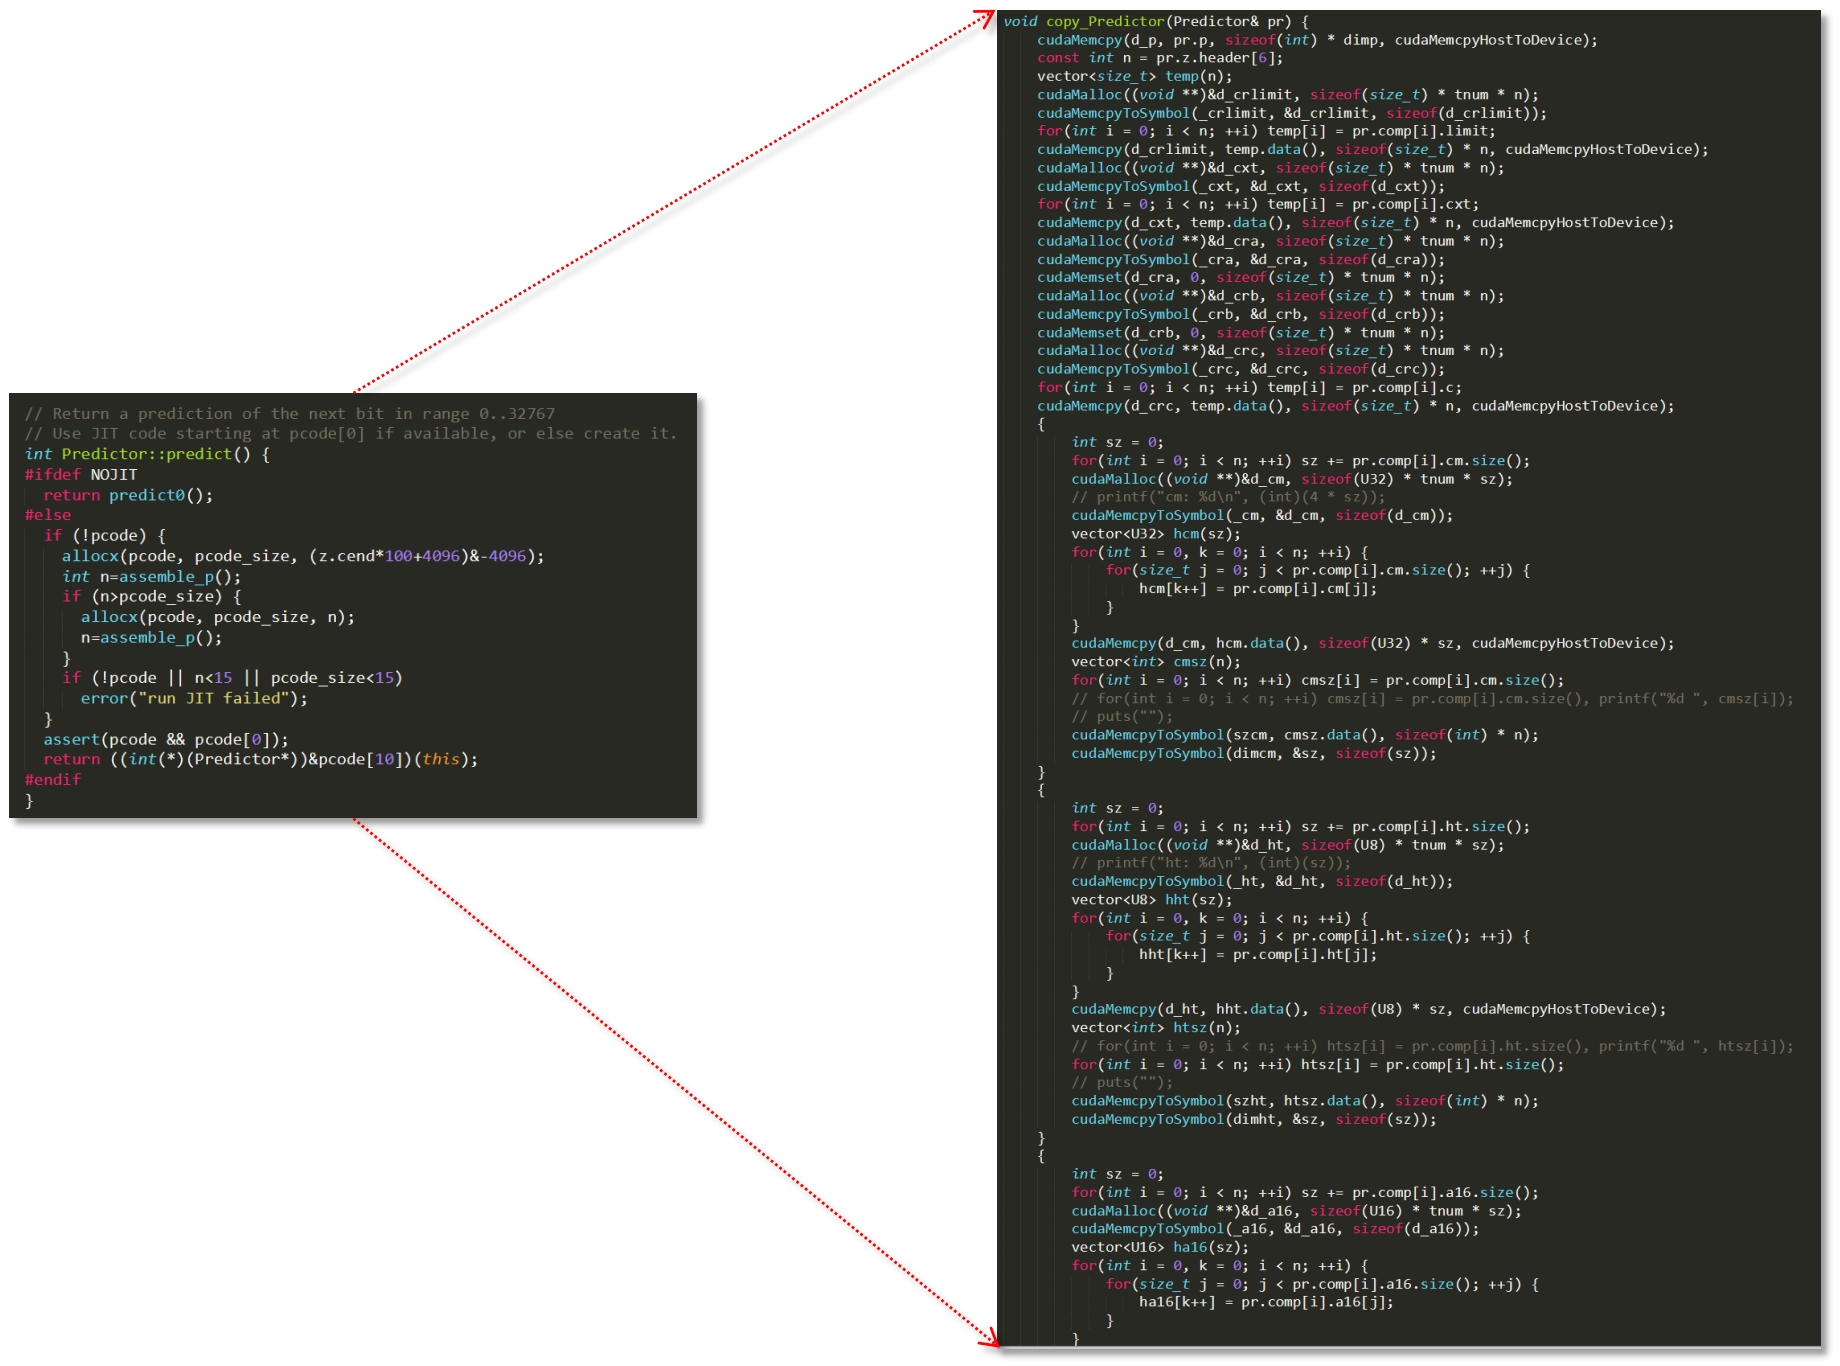Click the 'vector<size_t> temp(n);' line
The width and height of the screenshot is (1840, 1366).
click(1135, 76)
